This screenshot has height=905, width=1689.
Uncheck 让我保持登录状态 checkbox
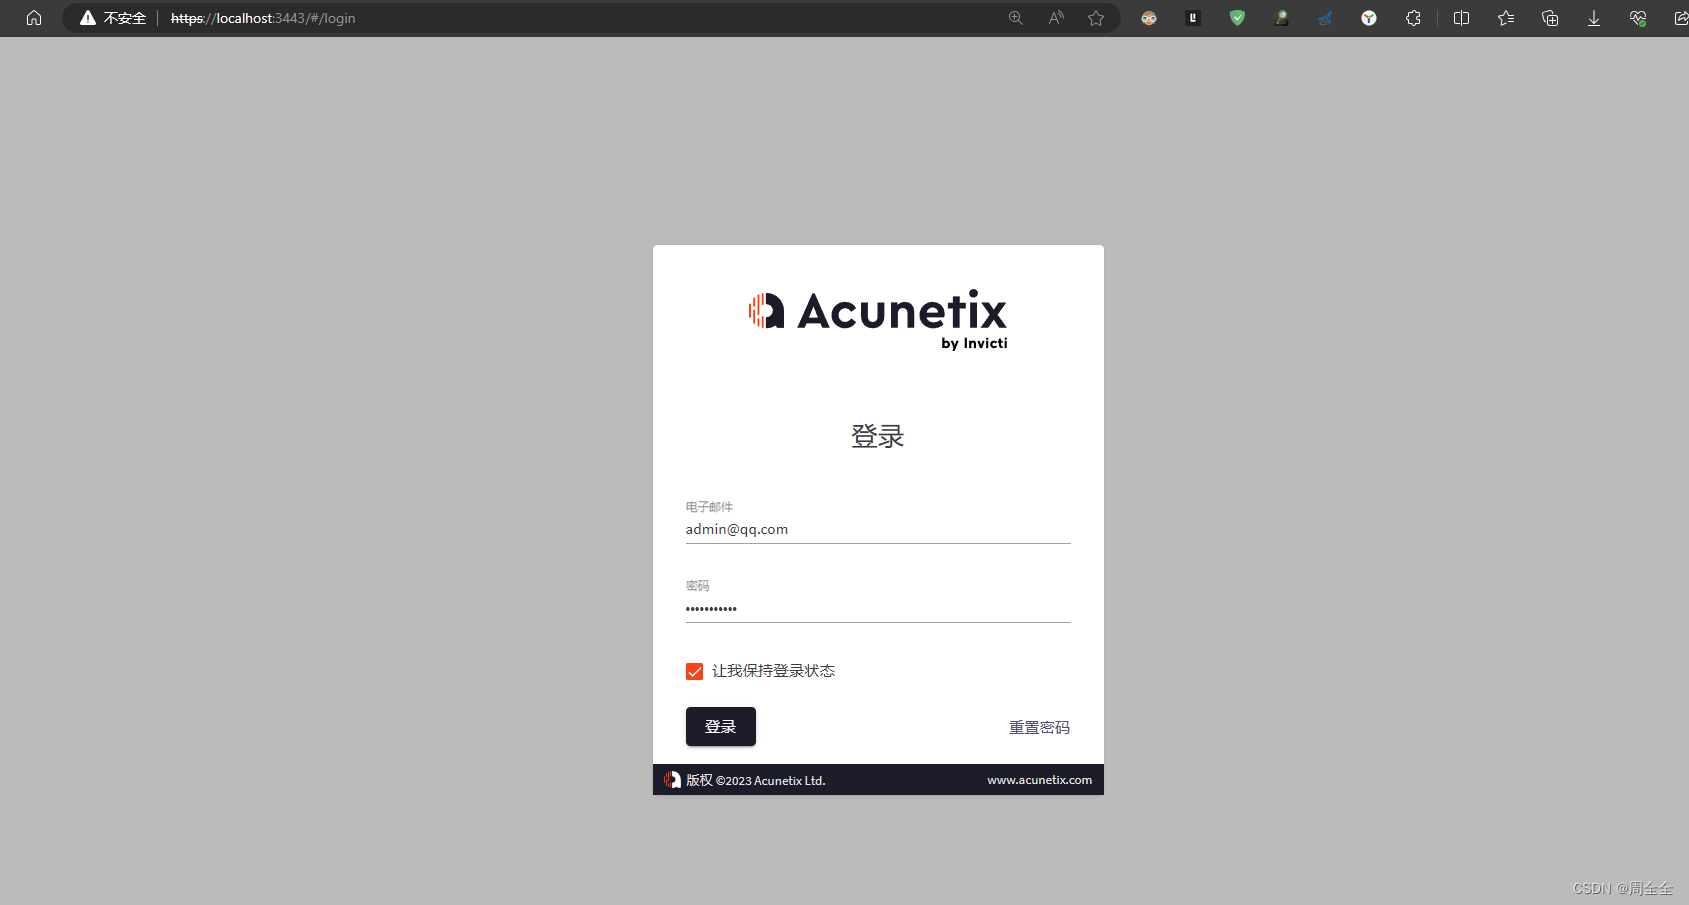pyautogui.click(x=694, y=671)
